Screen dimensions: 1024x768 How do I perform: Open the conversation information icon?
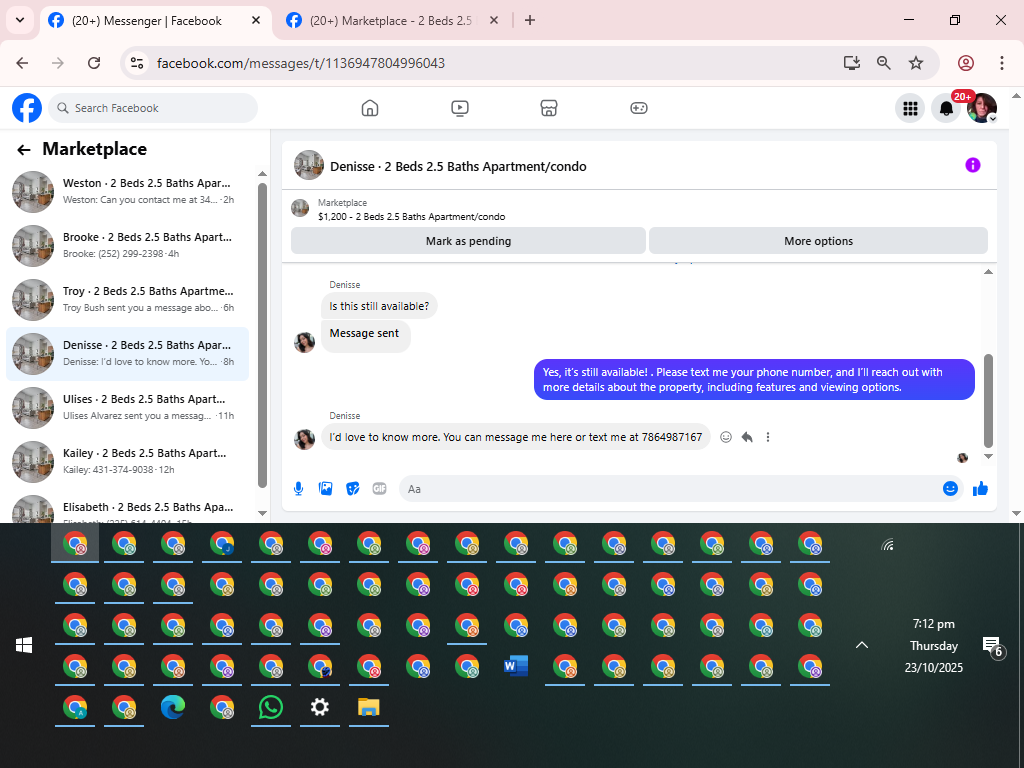click(972, 165)
